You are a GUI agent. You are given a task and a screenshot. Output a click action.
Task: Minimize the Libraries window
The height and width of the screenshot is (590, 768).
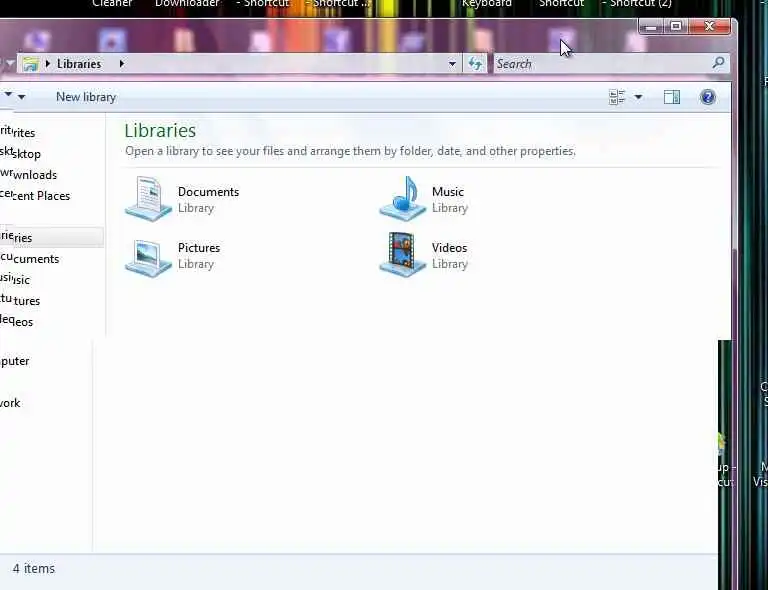pos(651,26)
